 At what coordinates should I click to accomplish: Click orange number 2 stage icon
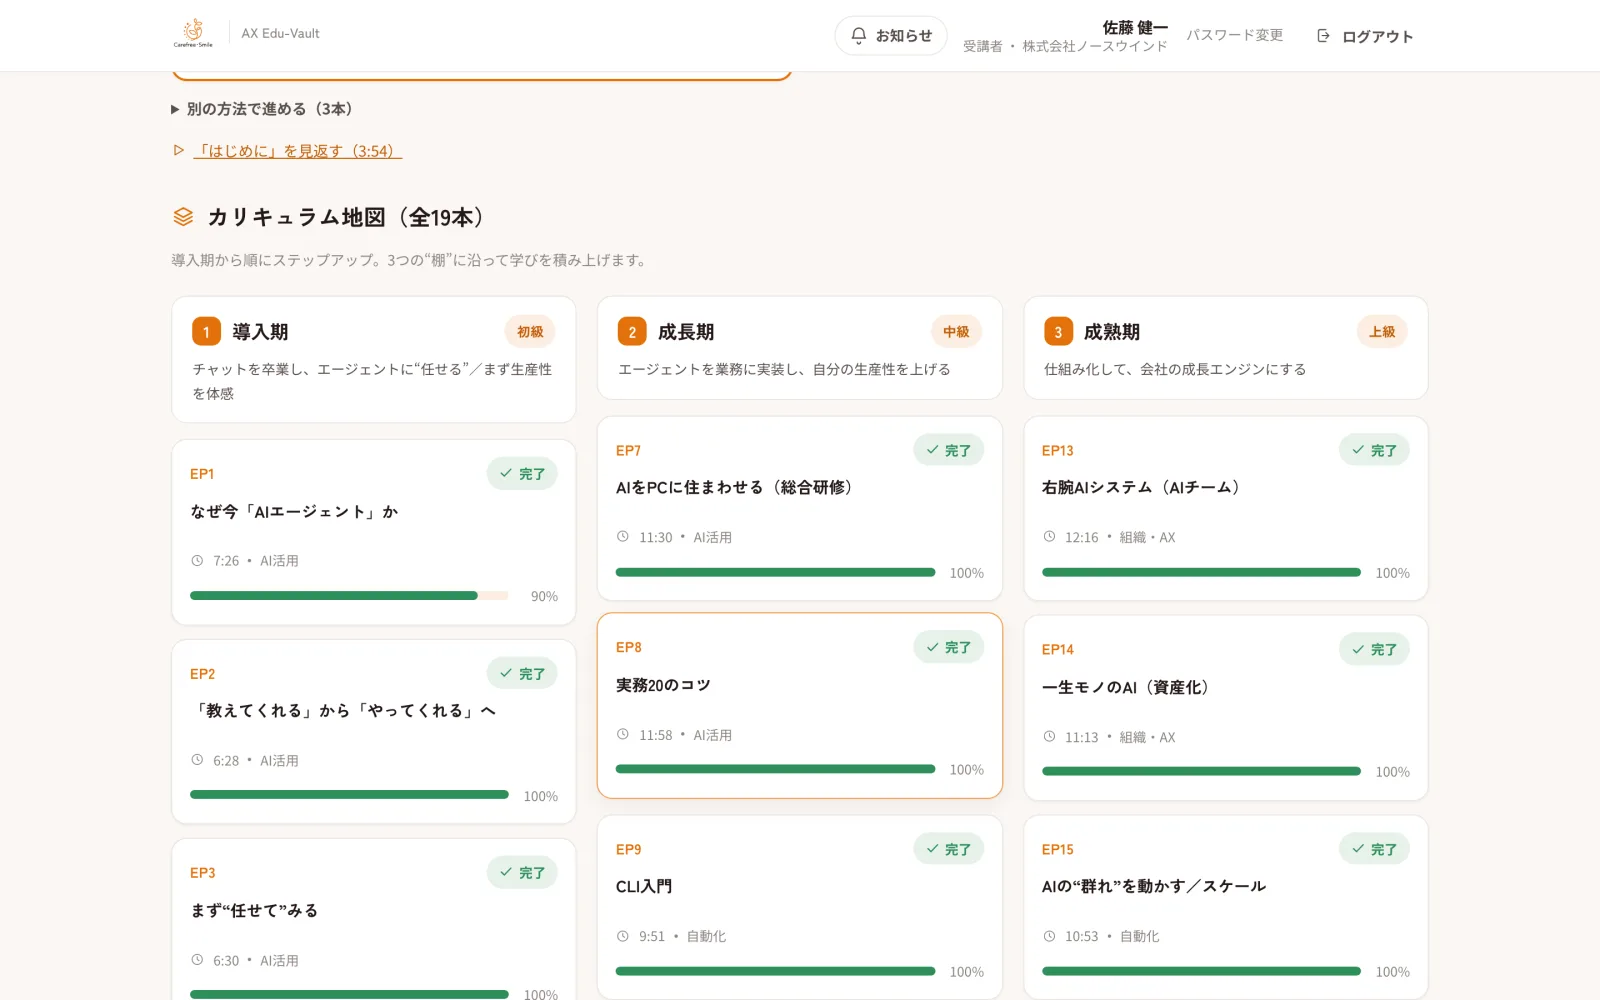632,332
